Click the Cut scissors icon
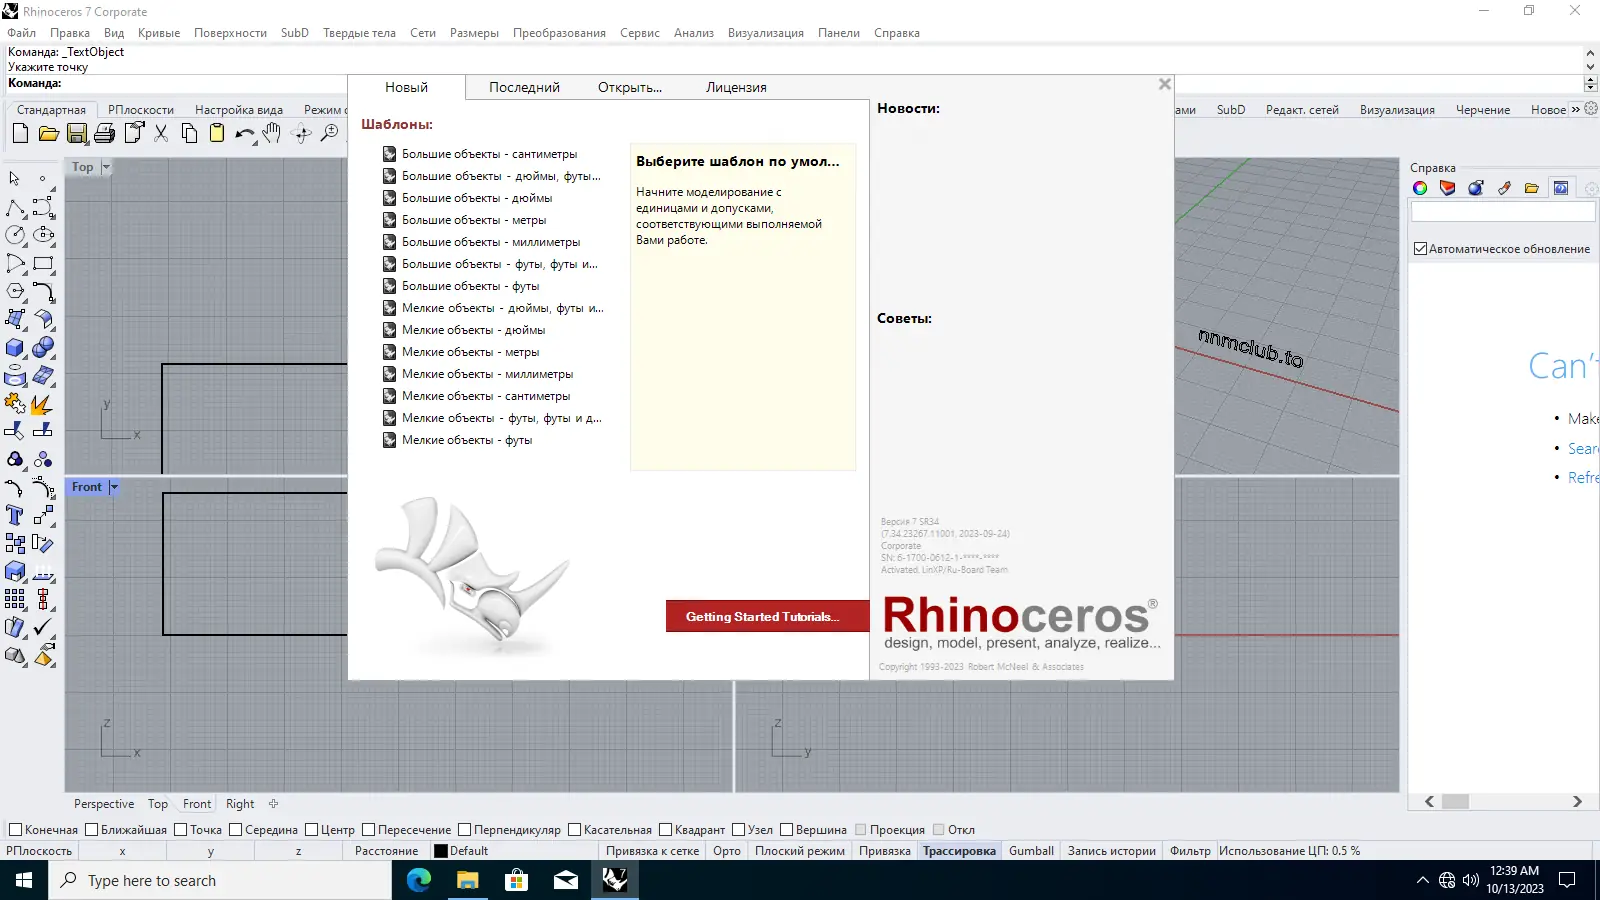The image size is (1600, 900). (161, 133)
